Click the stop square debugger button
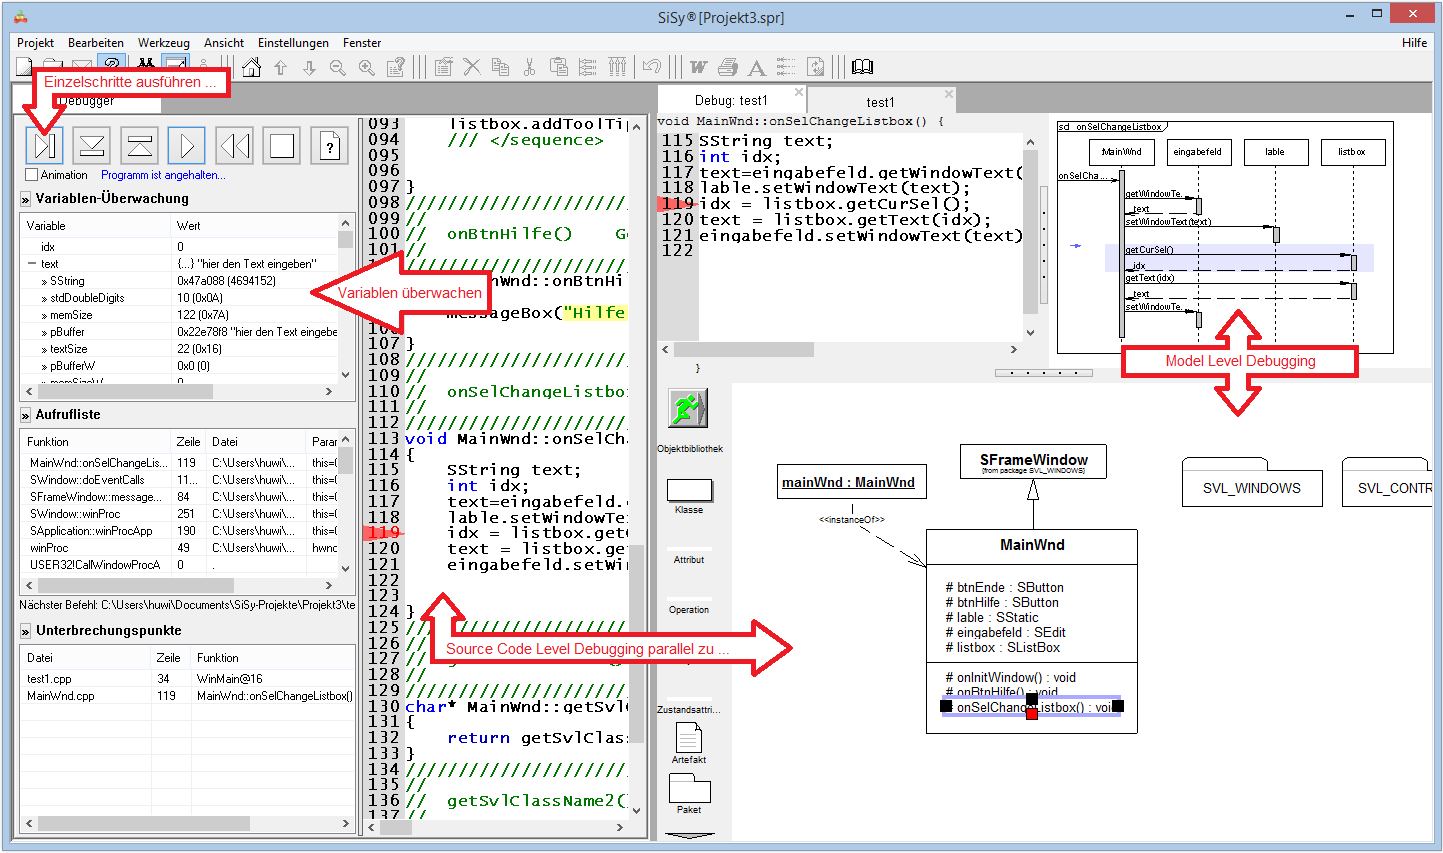Image resolution: width=1443 pixels, height=853 pixels. pyautogui.click(x=282, y=146)
